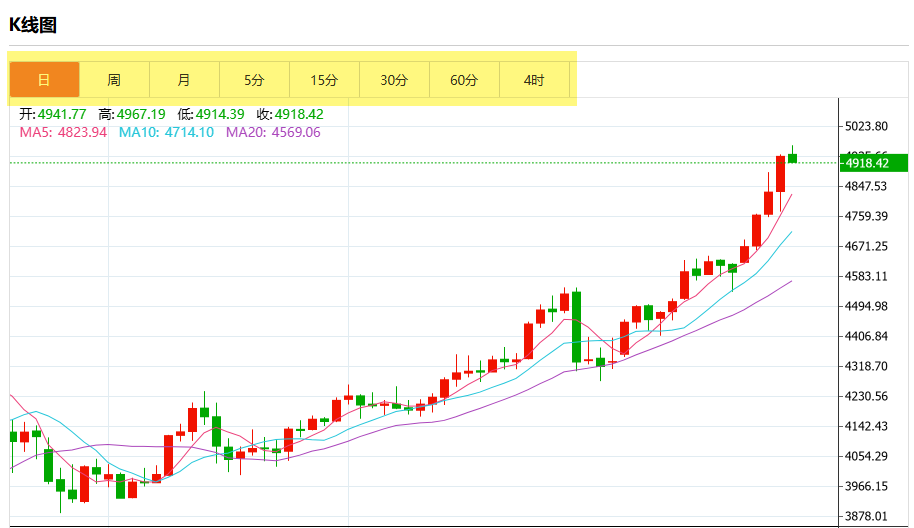Click the 低 low price 4914.39
914x528 pixels.
220,114
